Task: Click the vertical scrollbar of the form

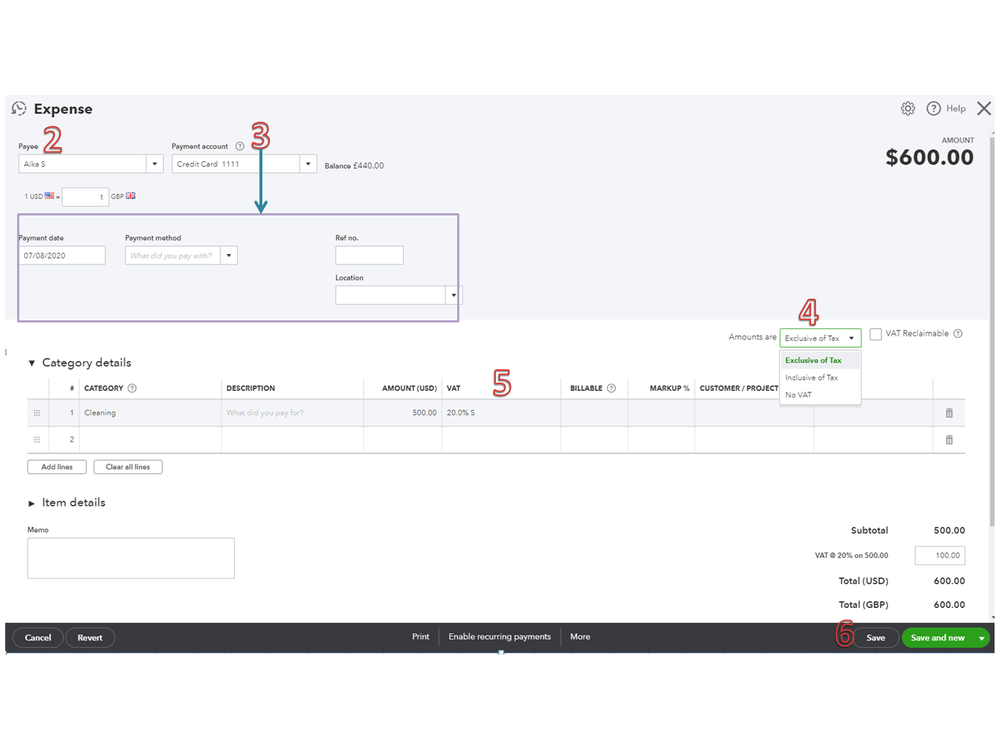Action: (x=991, y=331)
